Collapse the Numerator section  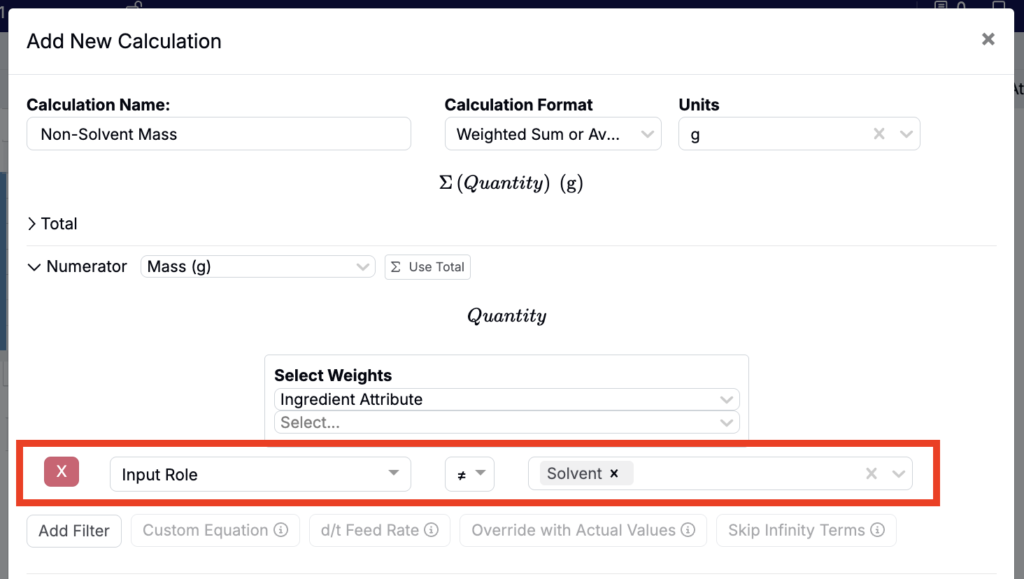[77, 266]
